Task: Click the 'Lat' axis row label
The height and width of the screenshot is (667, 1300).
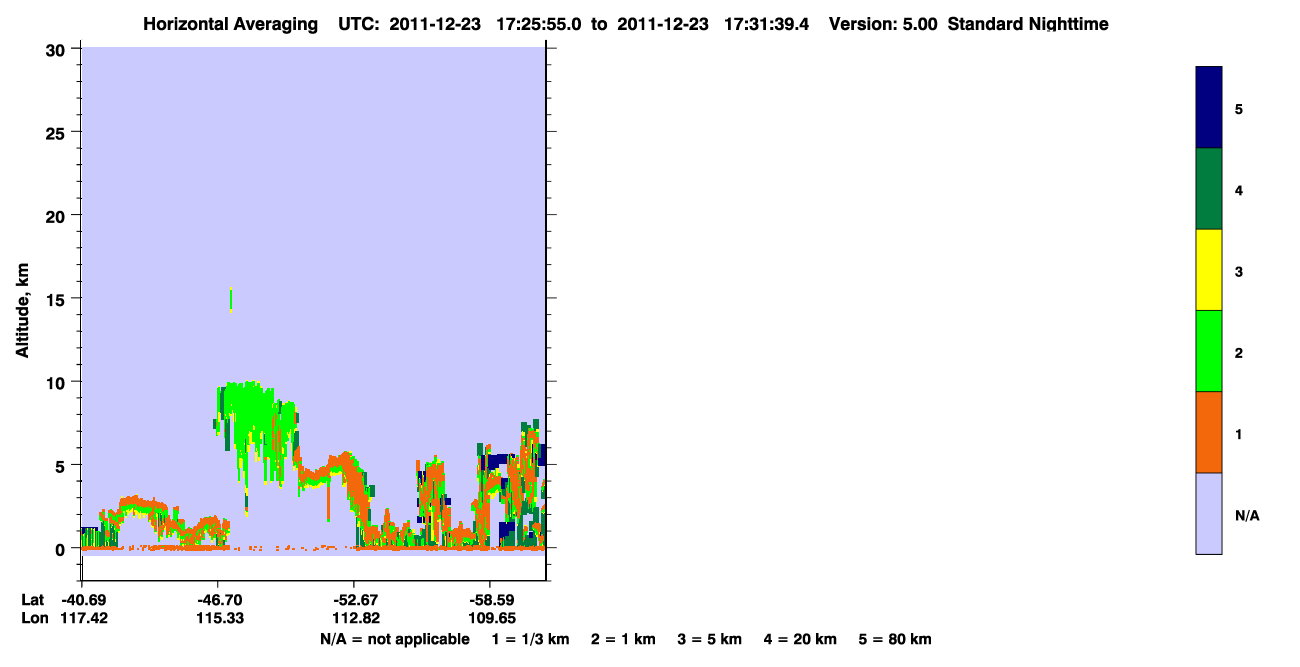Action: click(32, 600)
